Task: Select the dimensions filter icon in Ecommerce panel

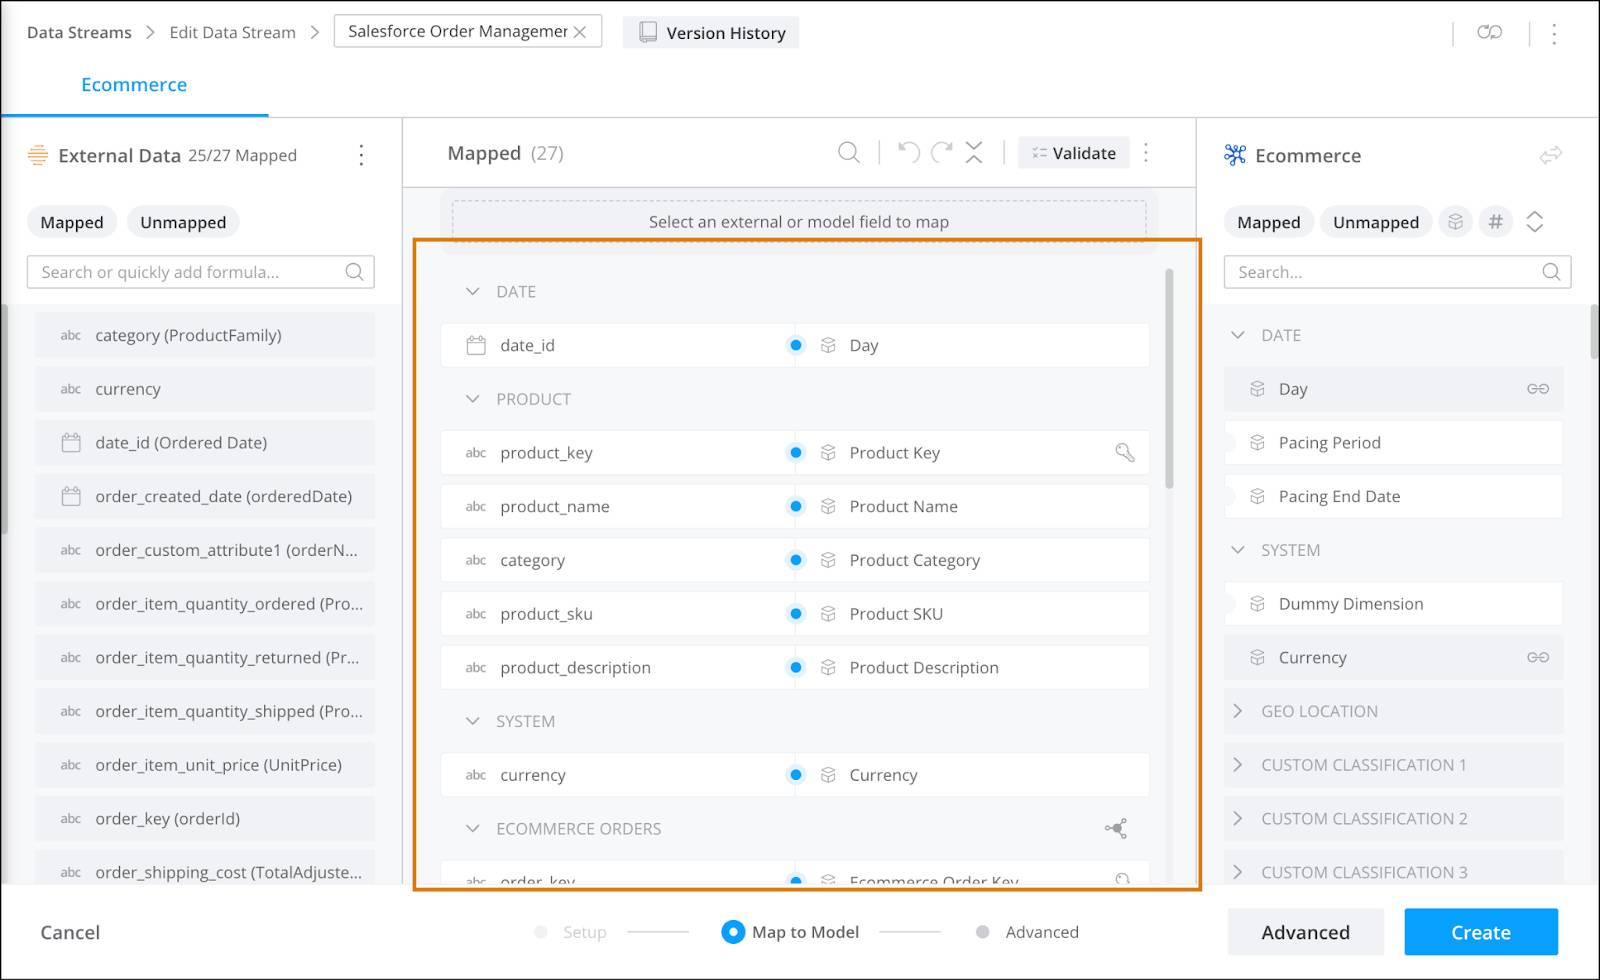Action: pyautogui.click(x=1456, y=222)
